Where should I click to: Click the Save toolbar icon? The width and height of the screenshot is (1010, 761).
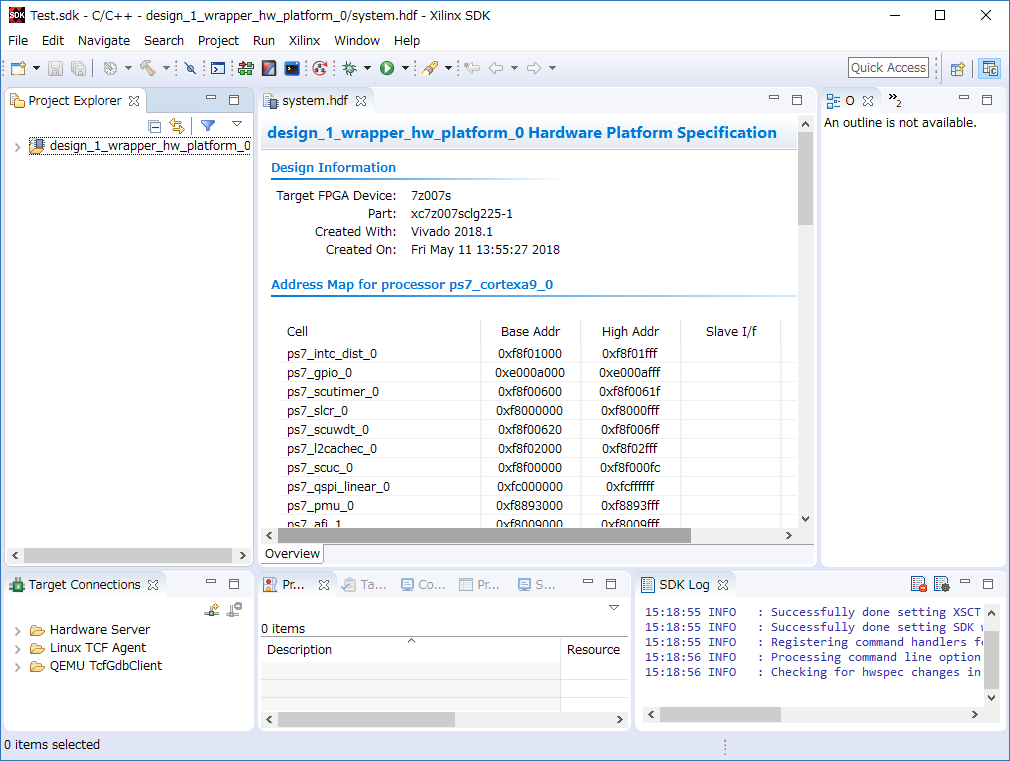coord(55,68)
